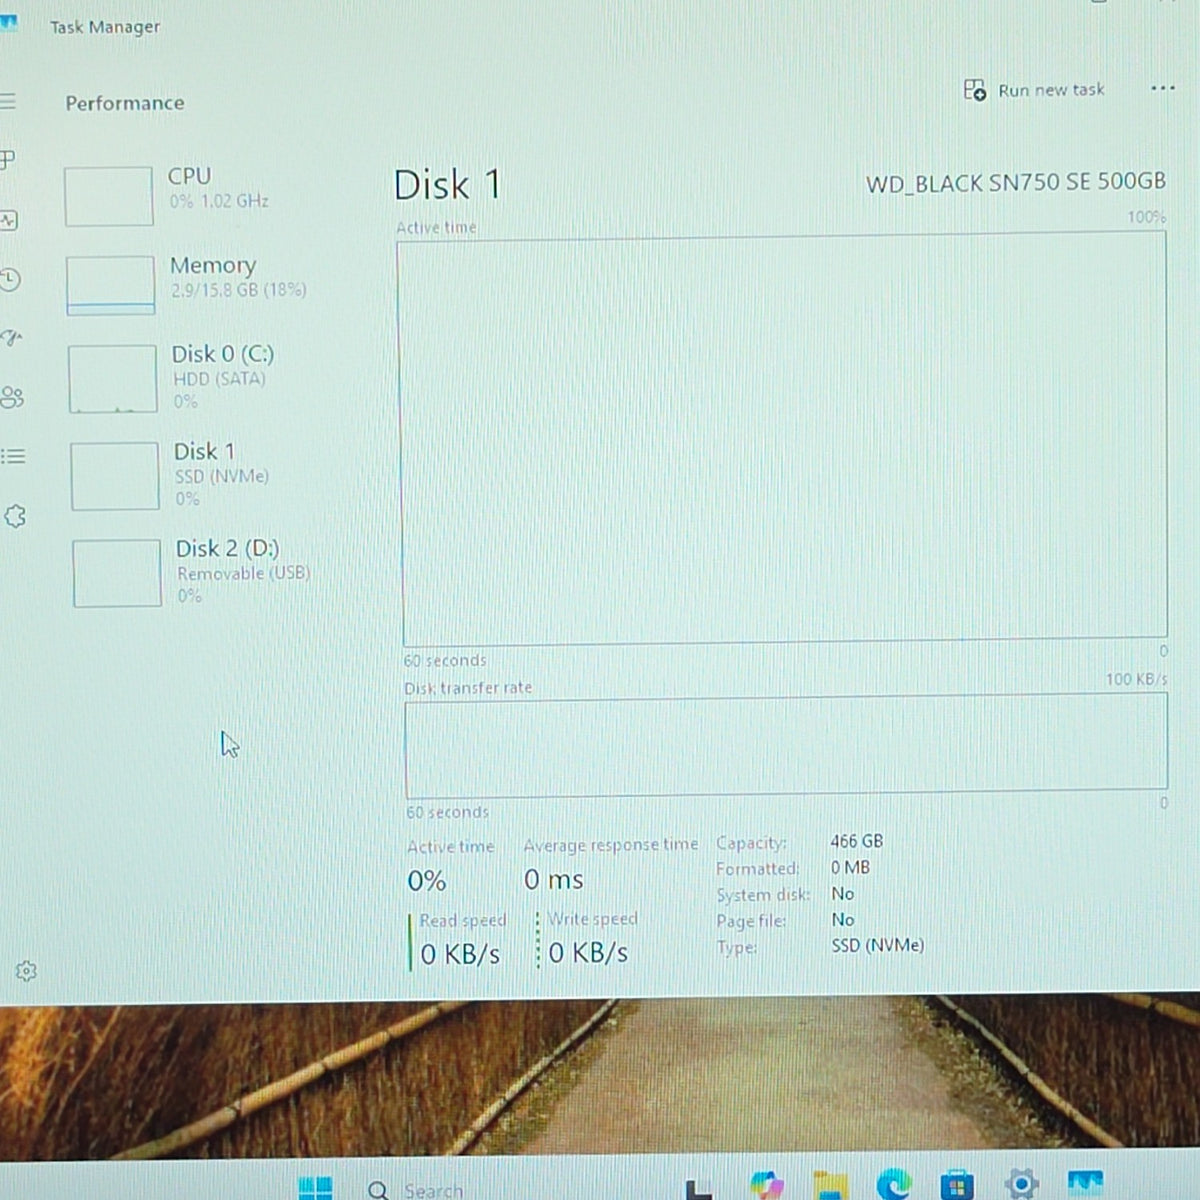Viewport: 1200px width, 1200px height.
Task: Open the Startup apps sidebar icon
Action: (x=11, y=338)
